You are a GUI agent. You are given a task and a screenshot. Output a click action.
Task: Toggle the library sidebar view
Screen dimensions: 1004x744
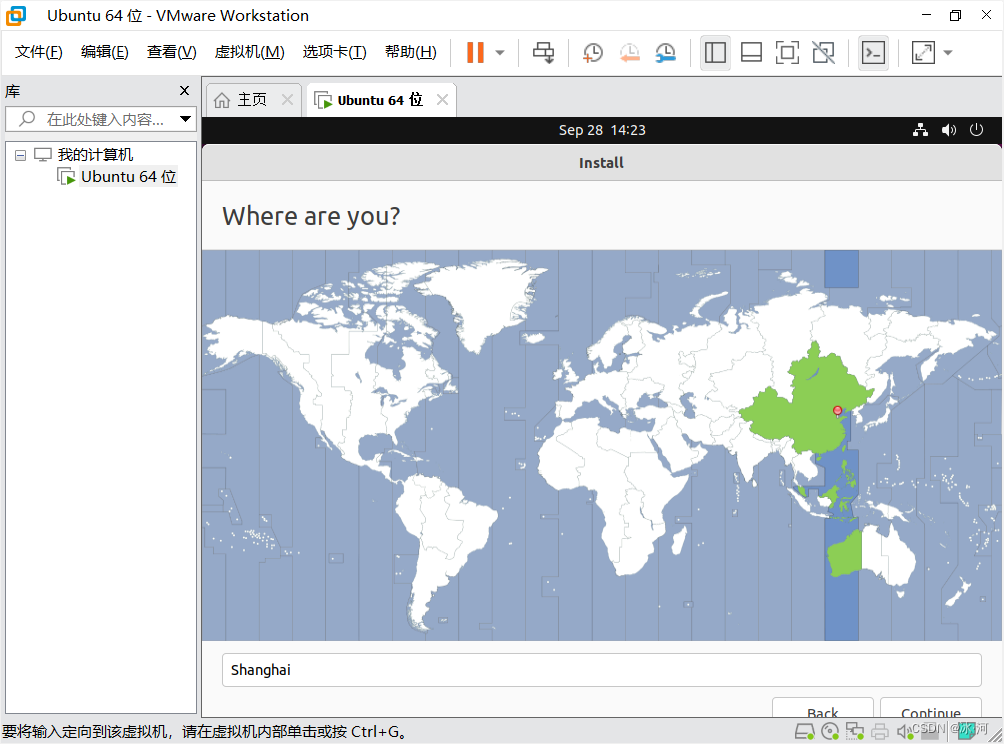pos(715,53)
